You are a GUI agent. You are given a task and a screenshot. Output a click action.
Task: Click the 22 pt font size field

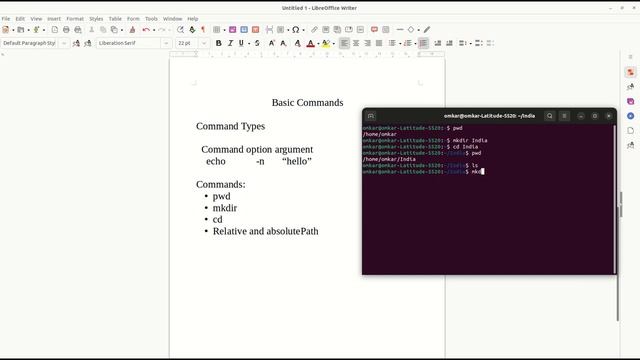pyautogui.click(x=187, y=43)
